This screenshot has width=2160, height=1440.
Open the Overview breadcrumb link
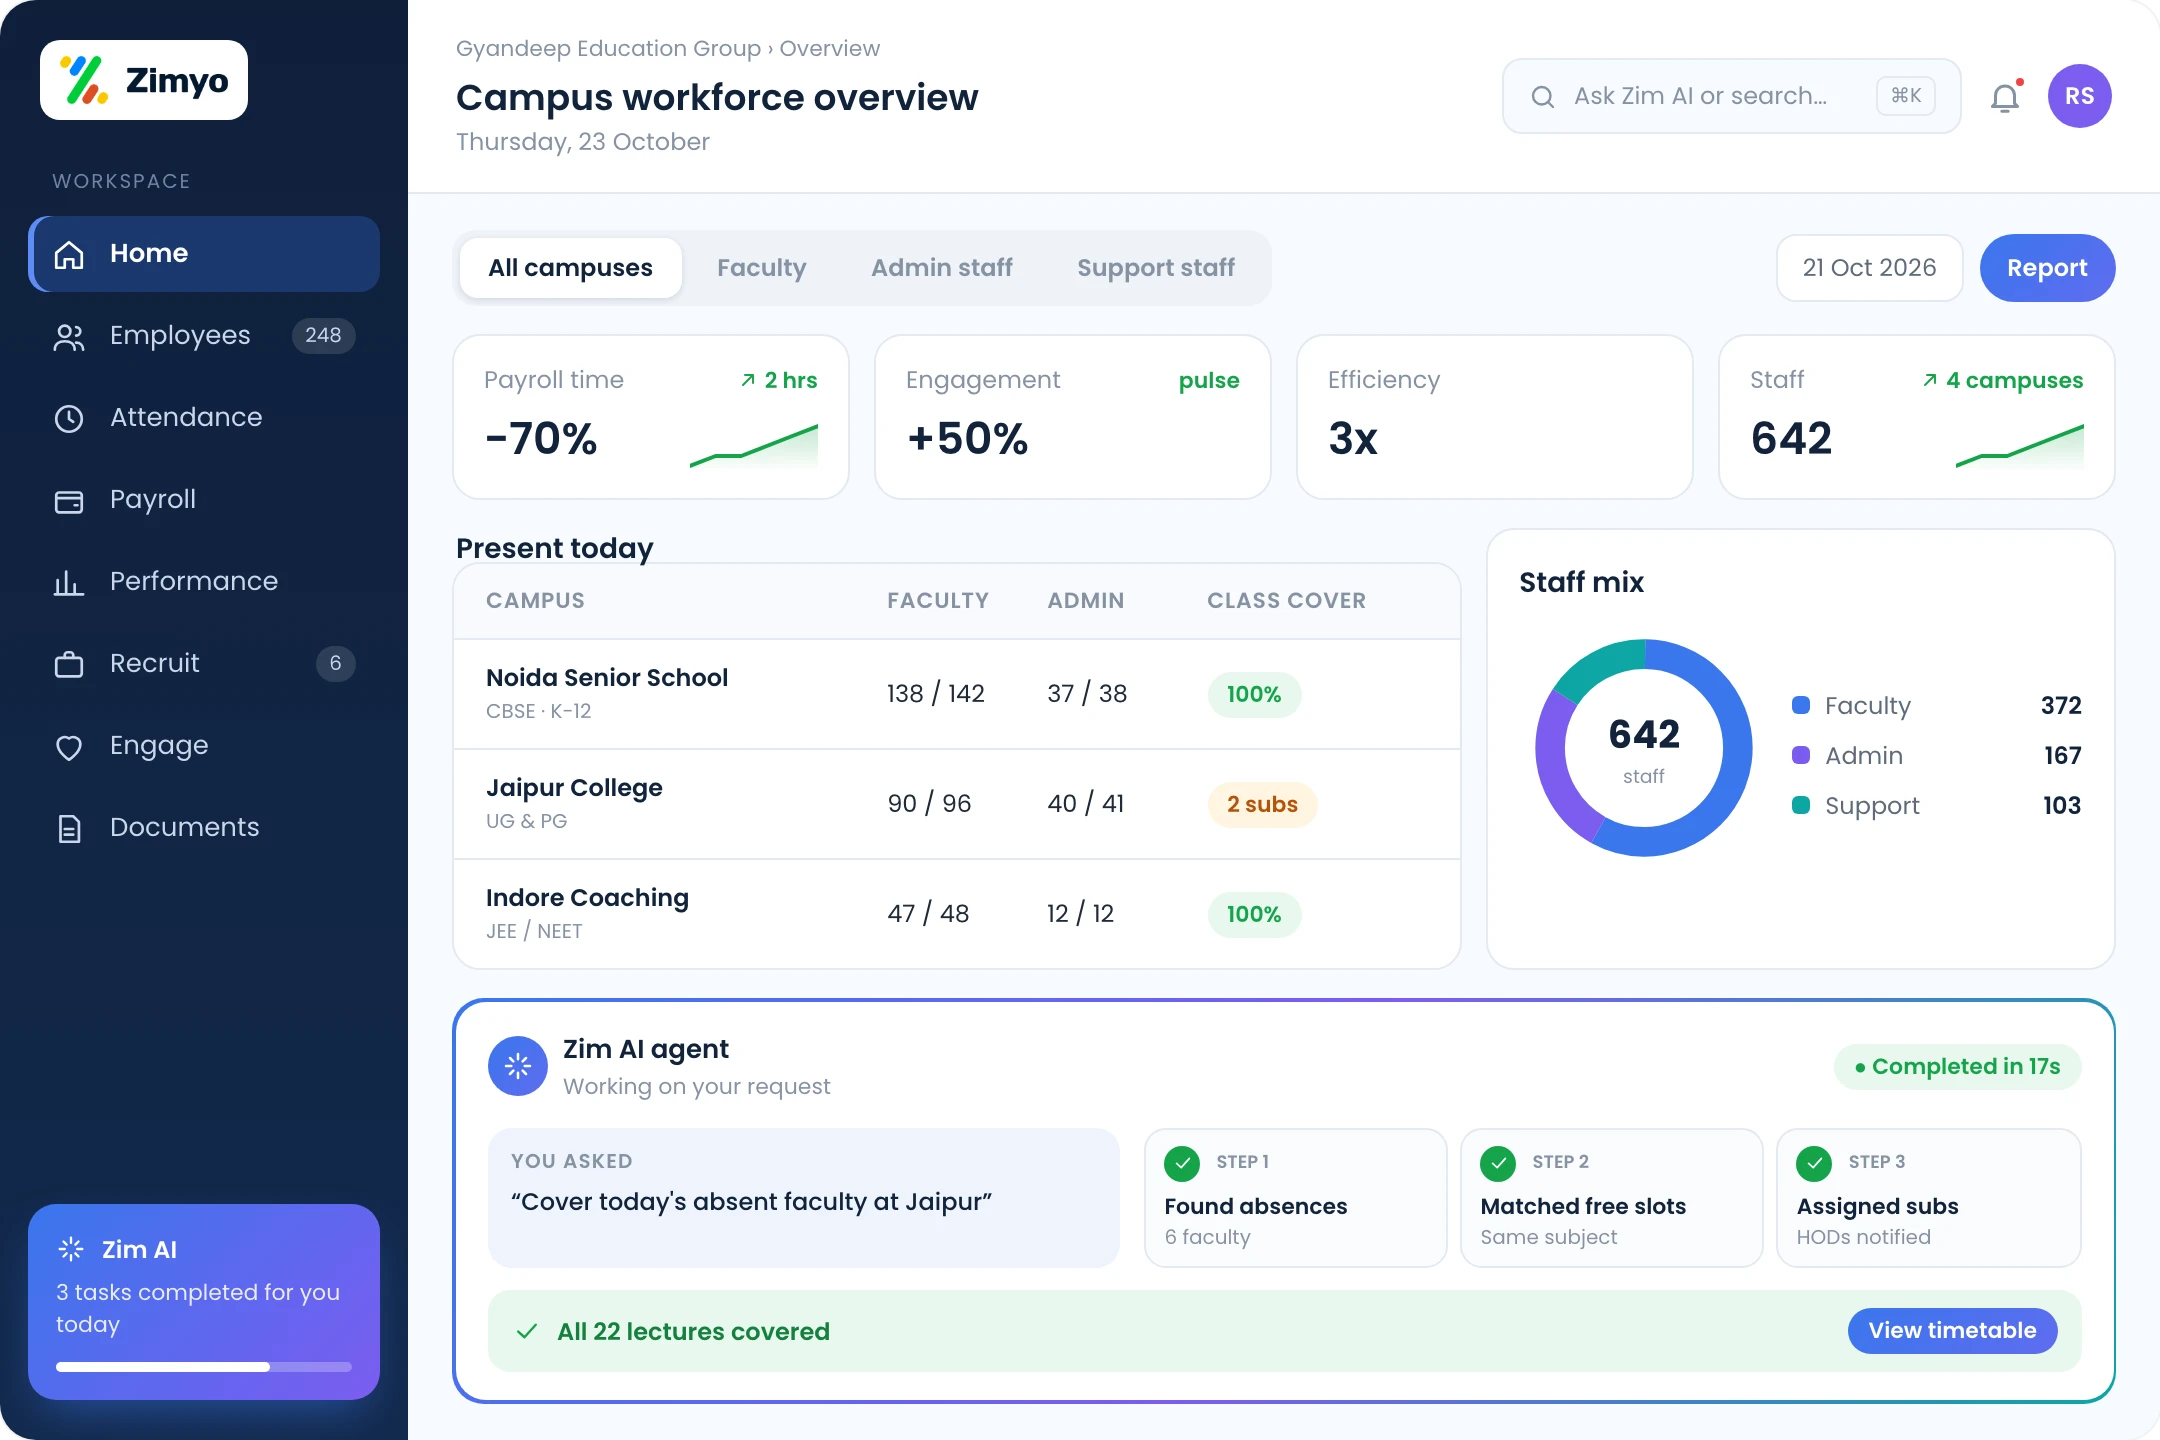pyautogui.click(x=830, y=48)
